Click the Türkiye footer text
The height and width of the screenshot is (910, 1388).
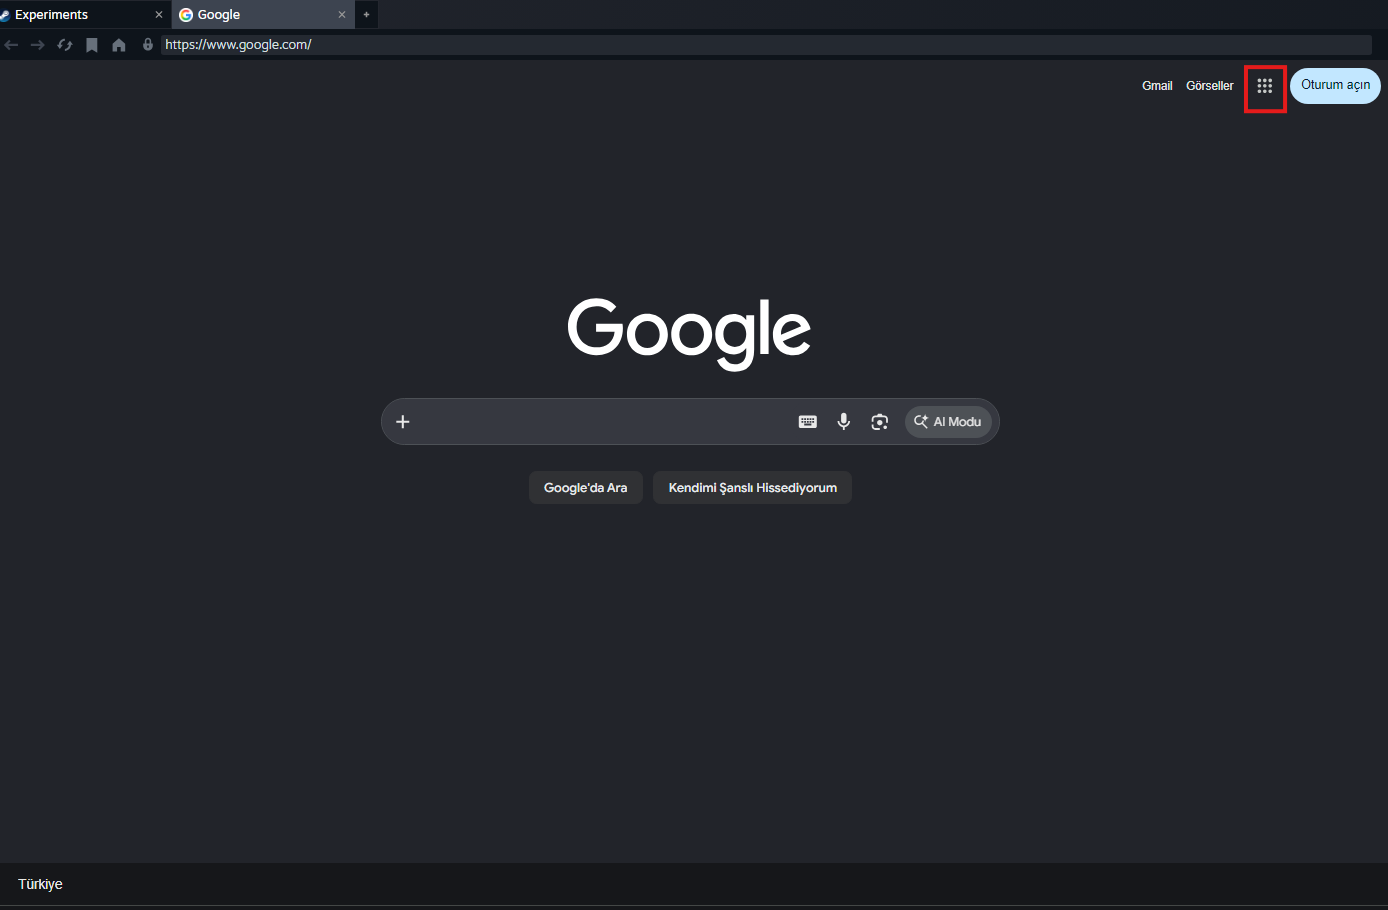[40, 884]
